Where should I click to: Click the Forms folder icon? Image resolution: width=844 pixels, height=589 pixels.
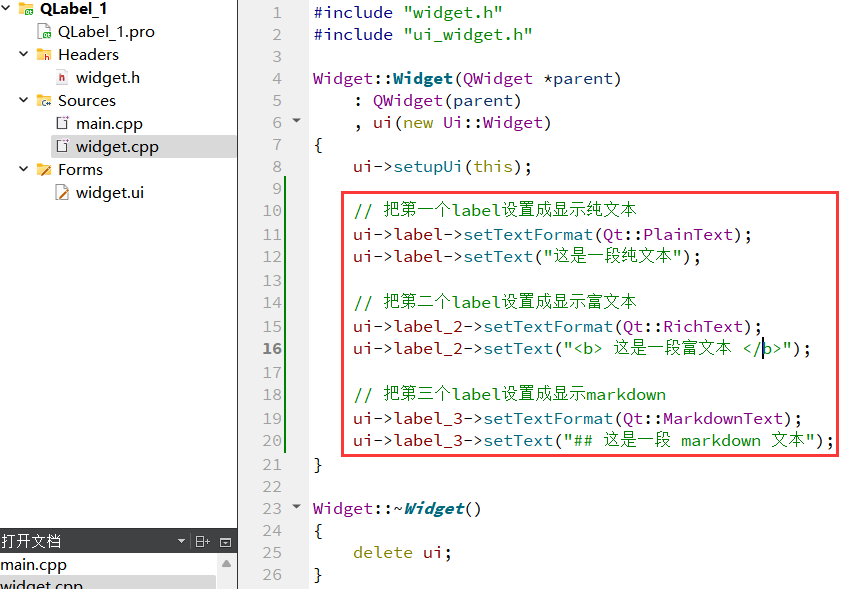click(44, 170)
